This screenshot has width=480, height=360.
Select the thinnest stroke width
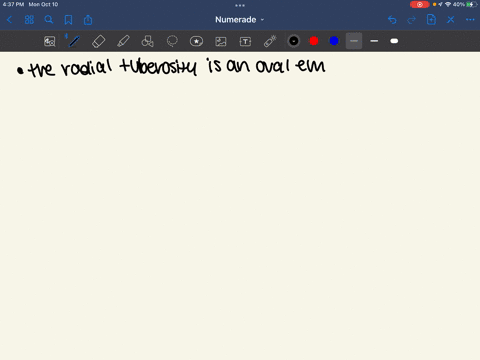click(x=354, y=41)
